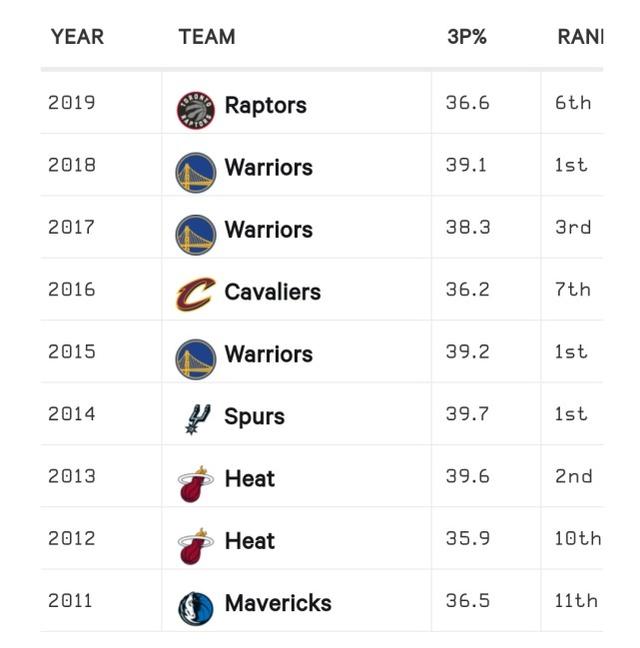Select the 11th rank cell
Screen dimensions: 640x648
(576, 600)
